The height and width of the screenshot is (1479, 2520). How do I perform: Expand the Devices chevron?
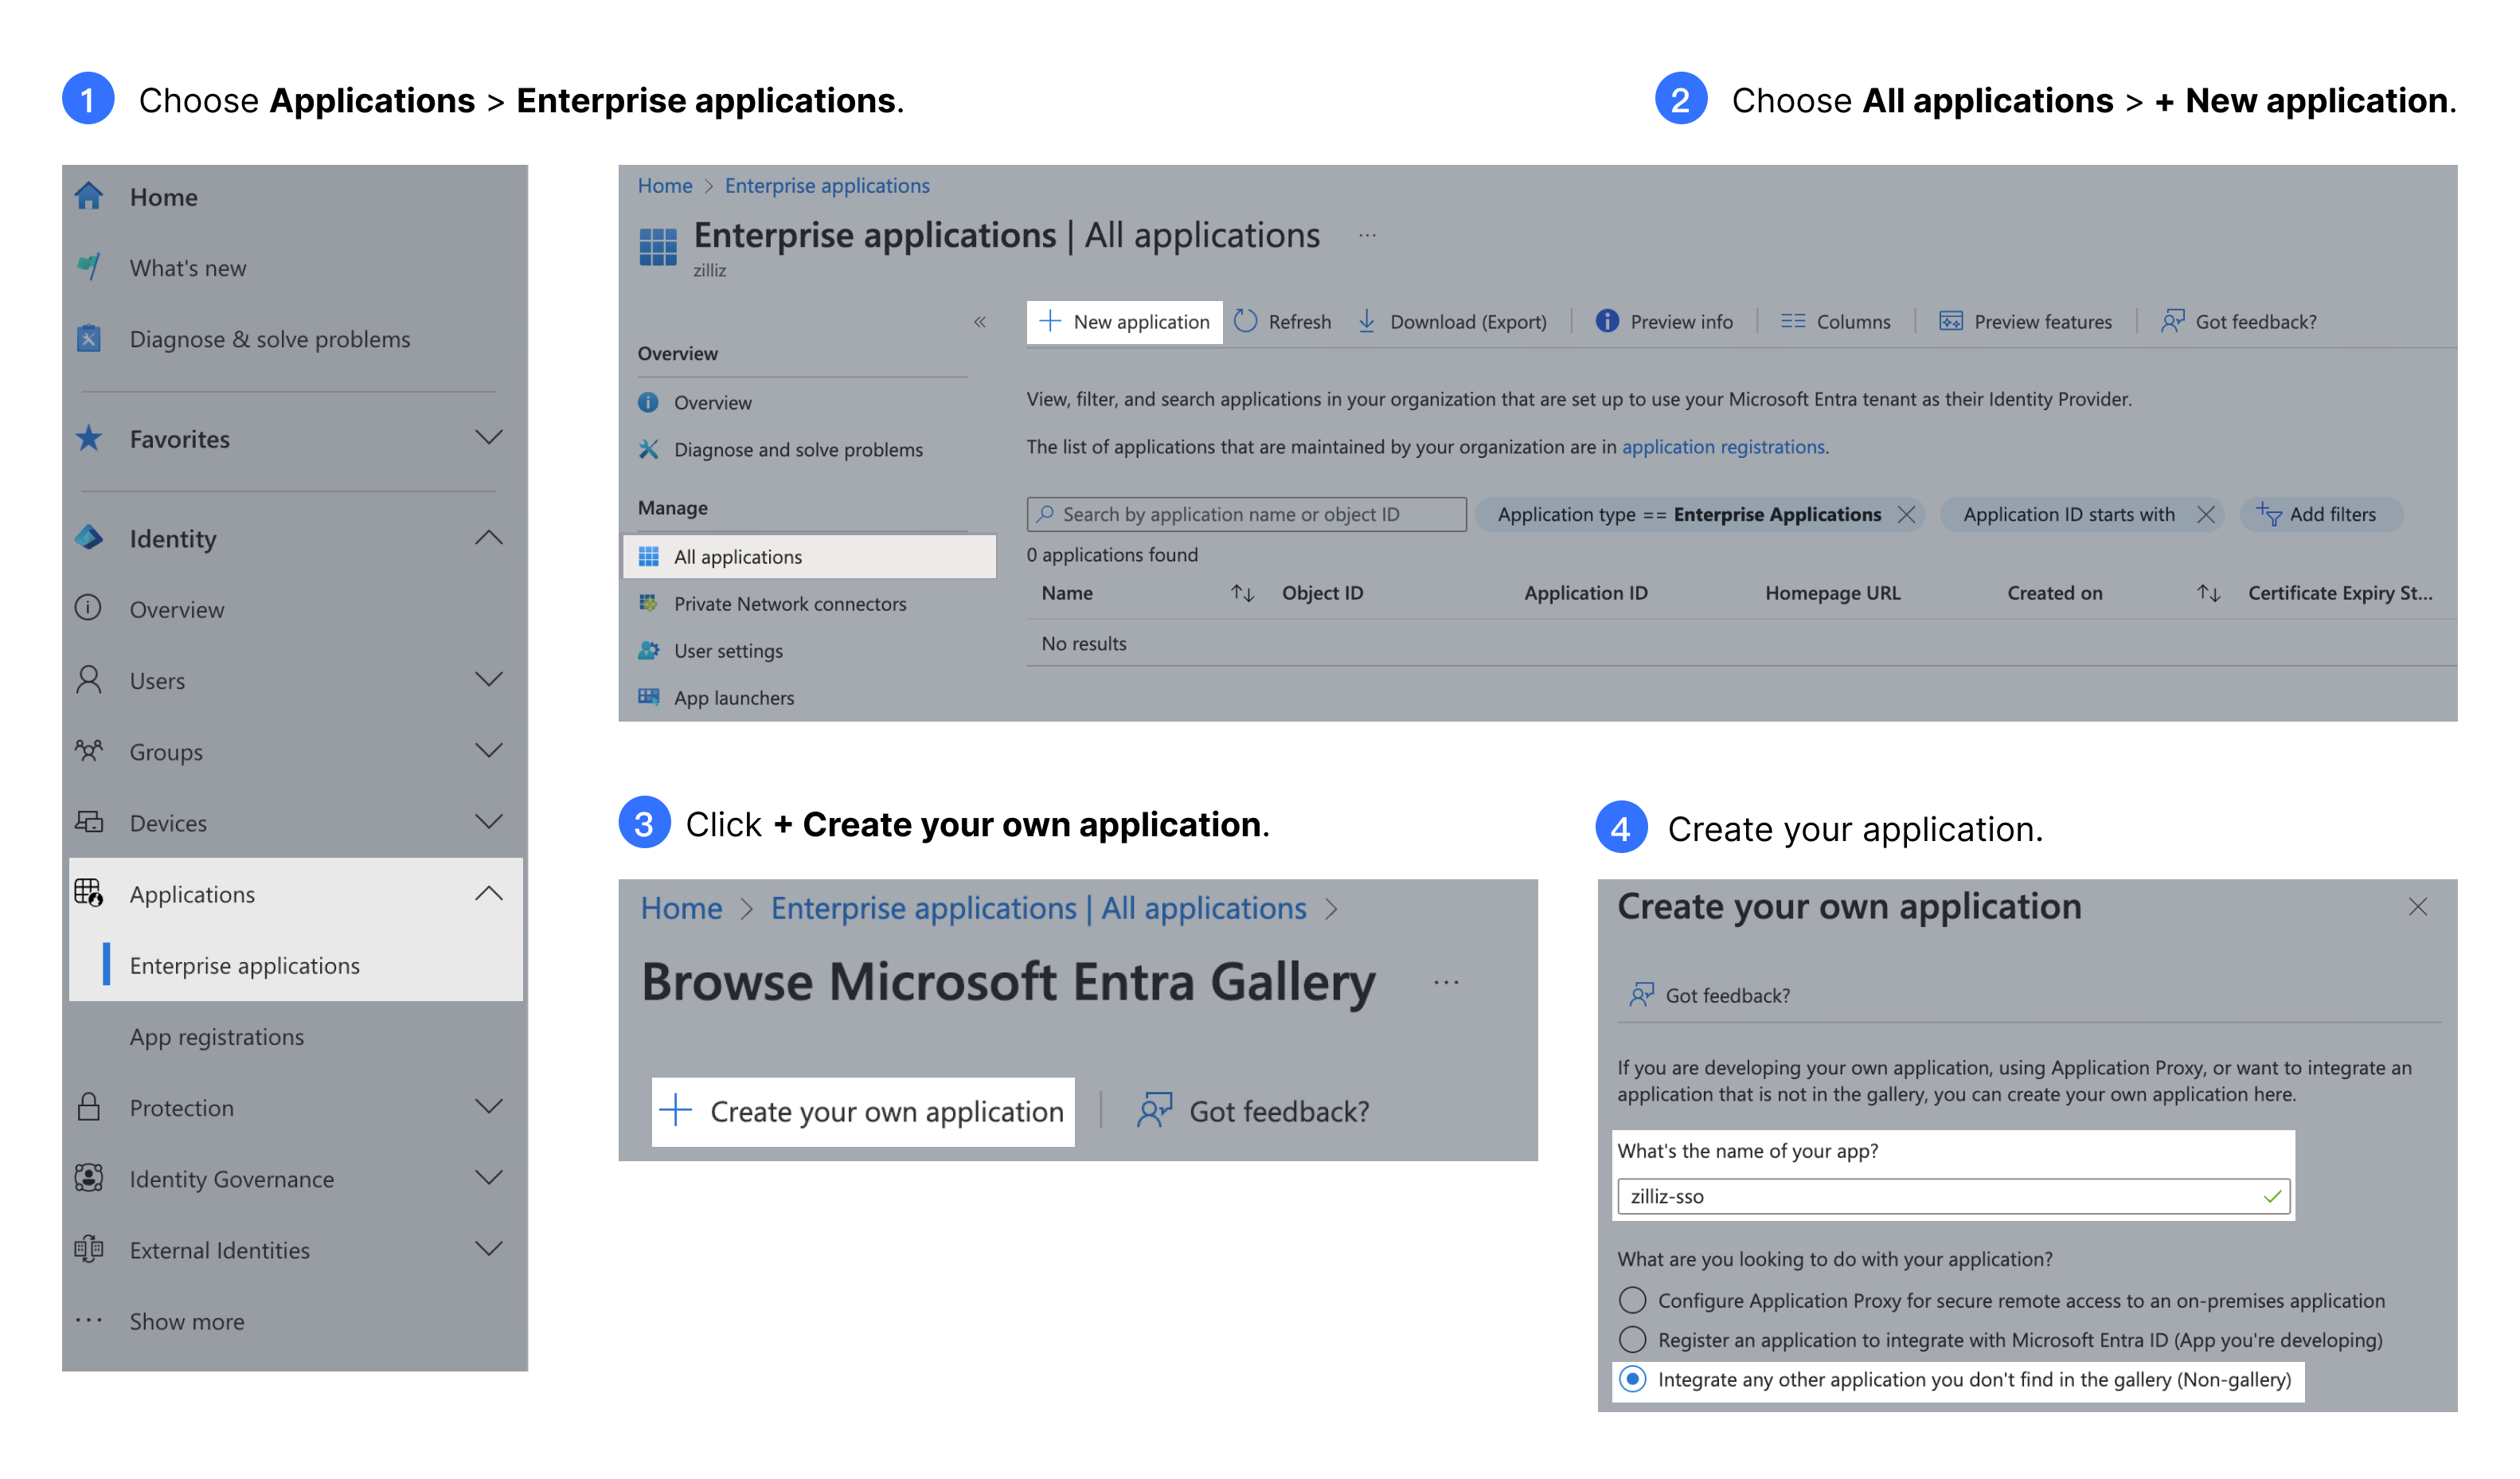coord(489,822)
